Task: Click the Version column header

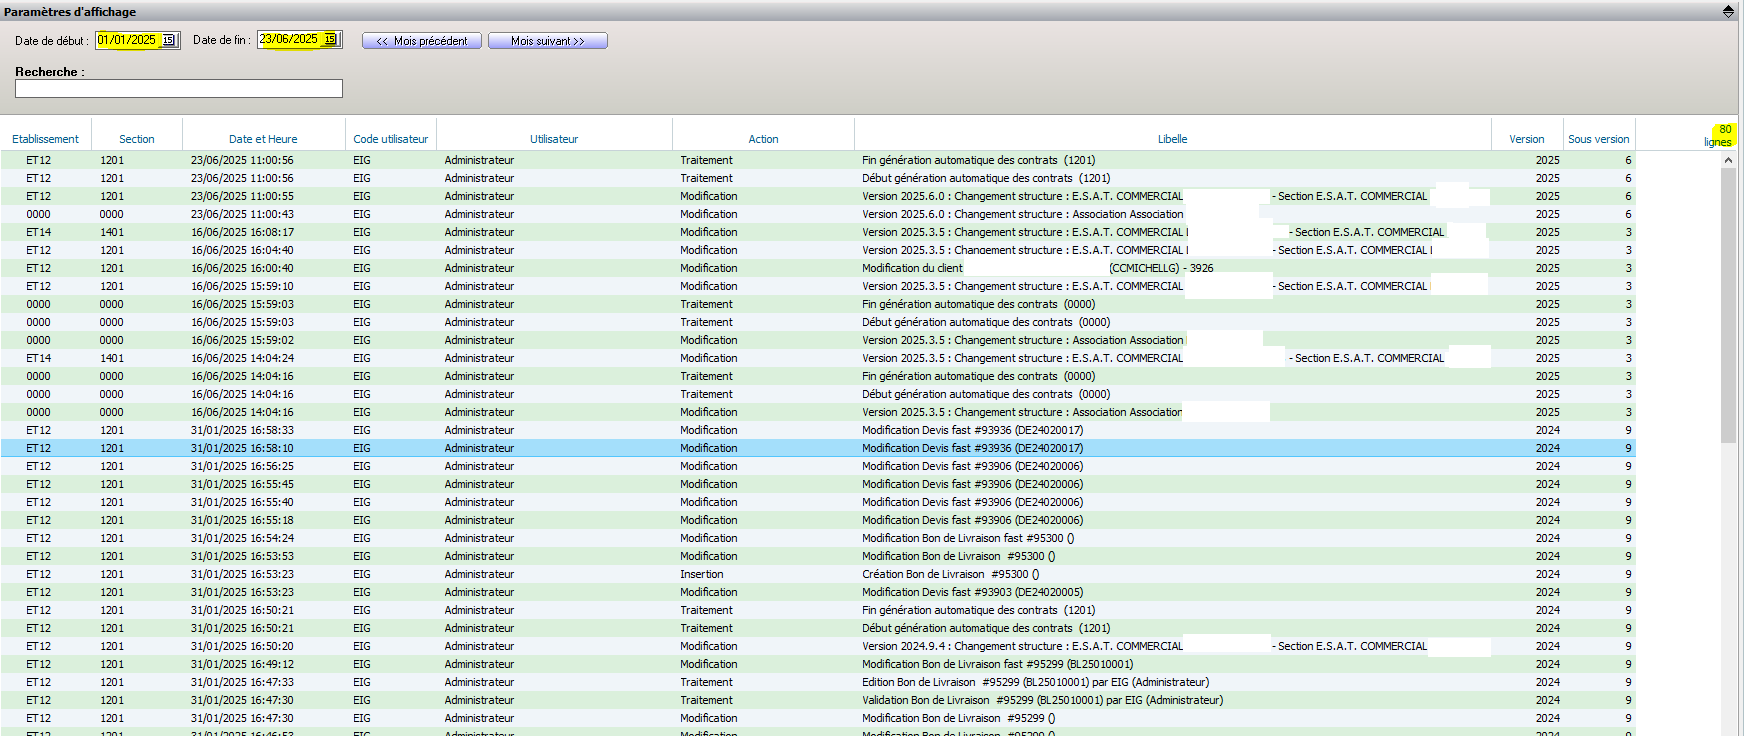Action: click(x=1526, y=139)
